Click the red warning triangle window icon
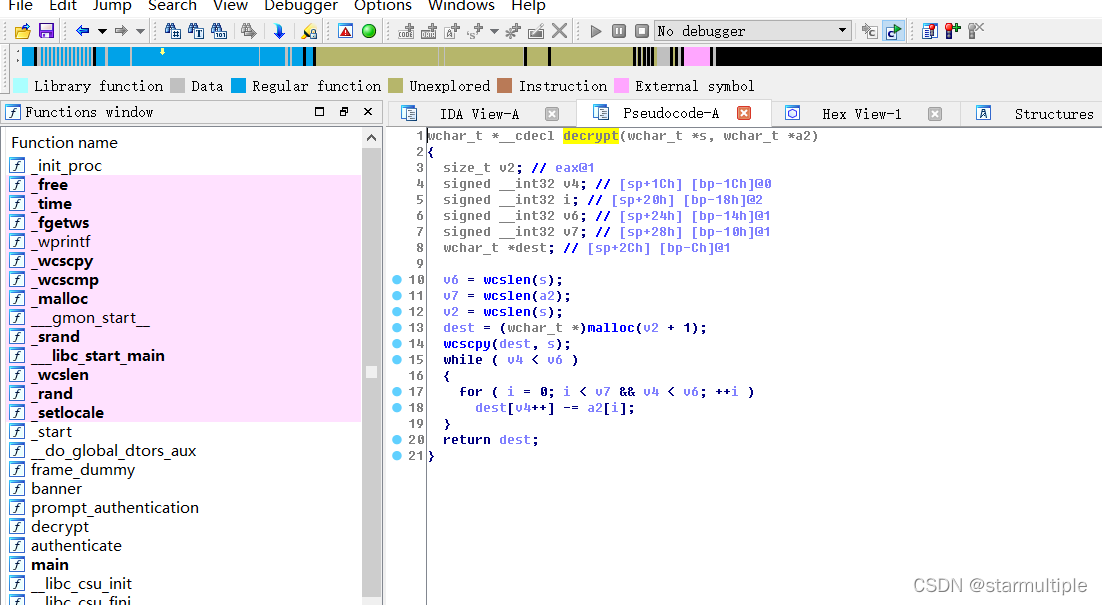 tap(345, 31)
